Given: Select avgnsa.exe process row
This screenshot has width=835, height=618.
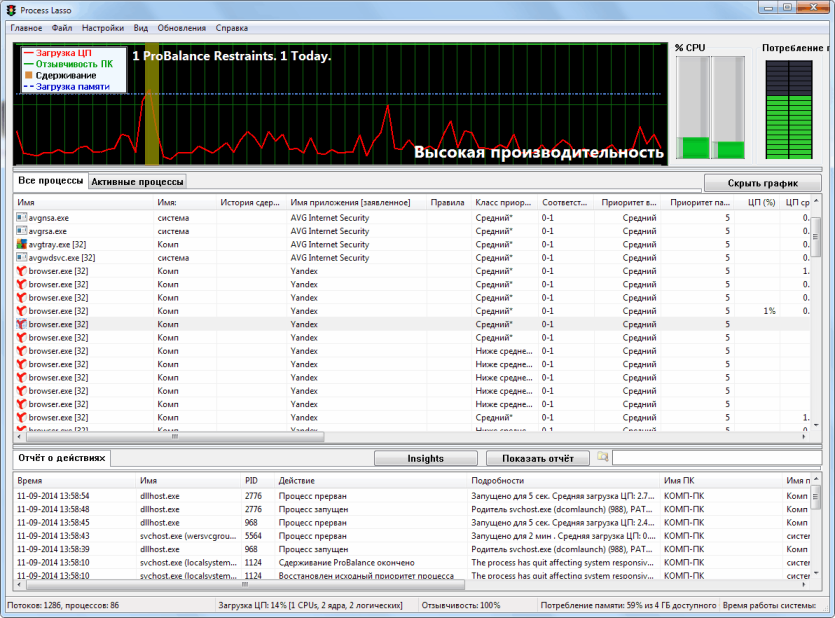Looking at the screenshot, I should click(x=412, y=217).
